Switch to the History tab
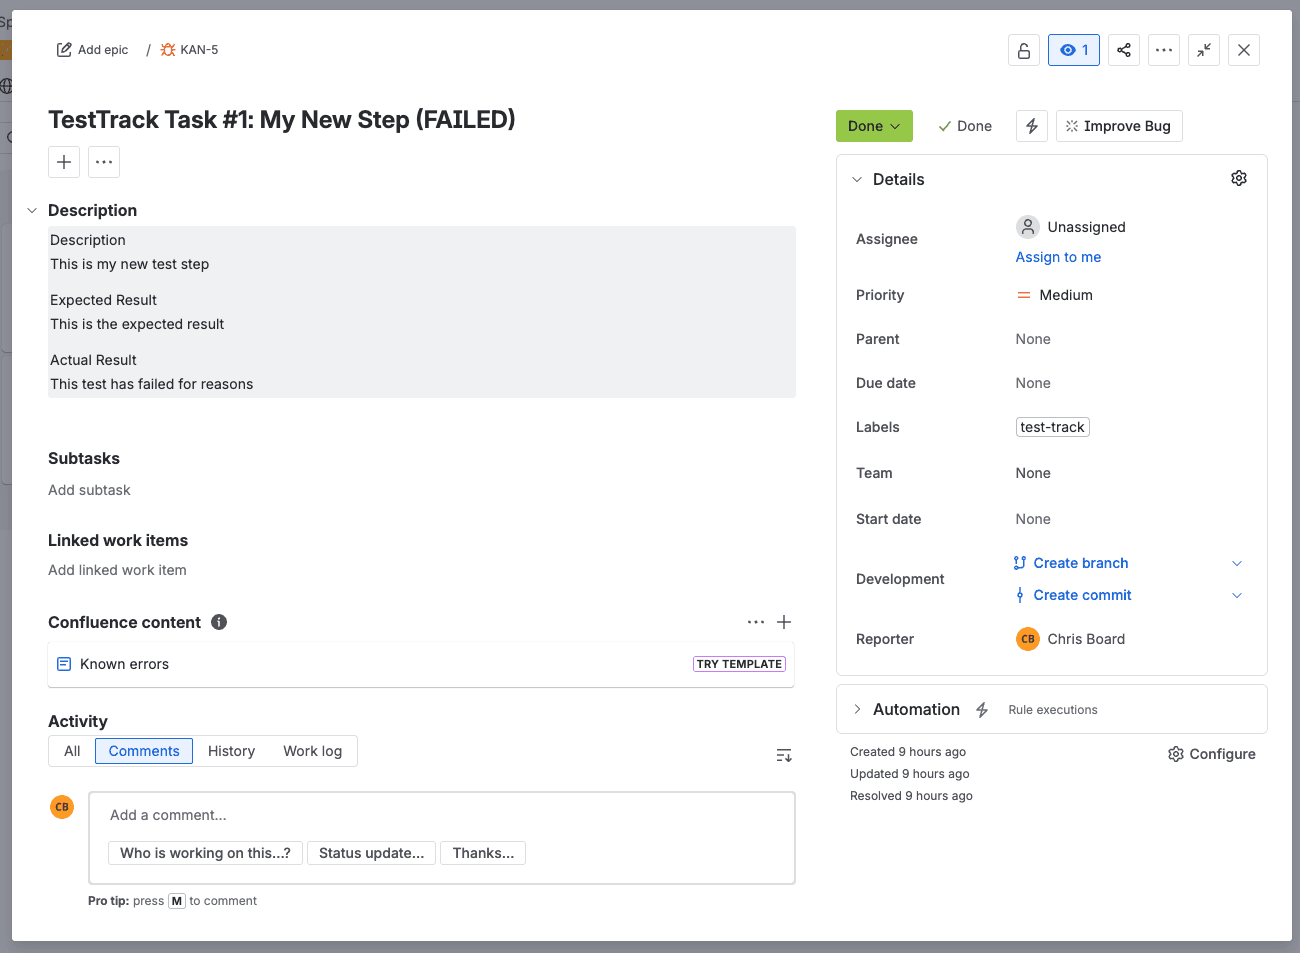This screenshot has width=1300, height=953. [x=231, y=751]
